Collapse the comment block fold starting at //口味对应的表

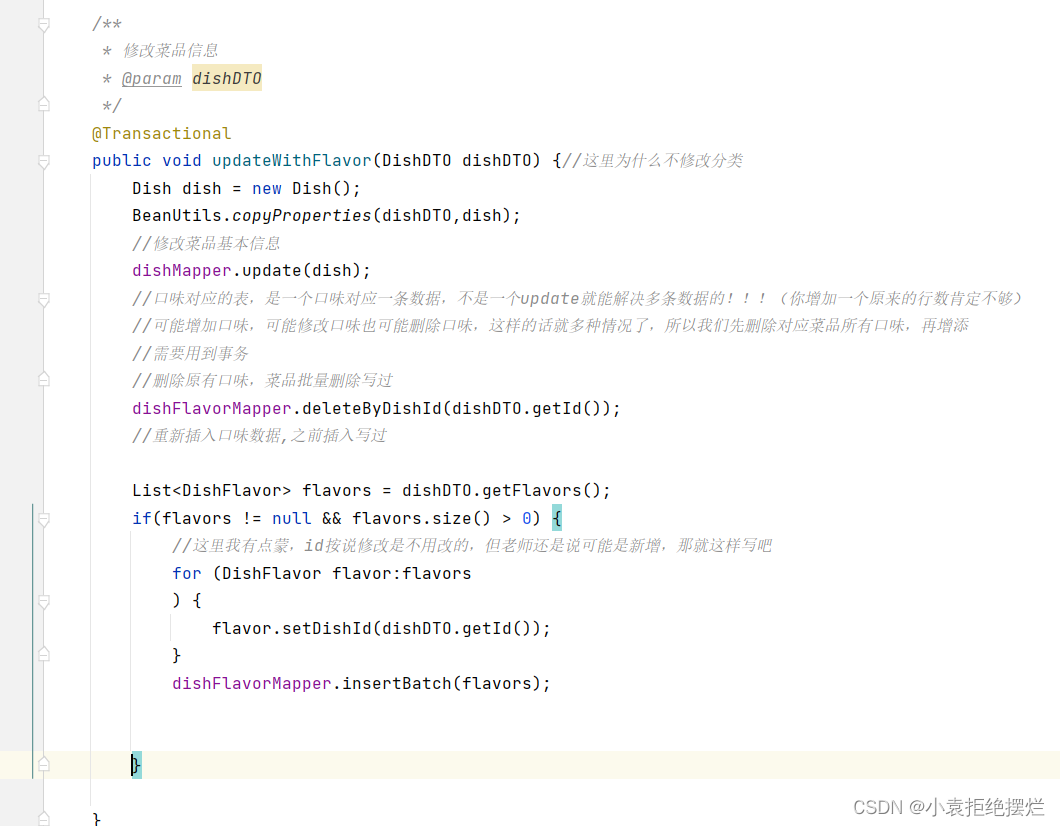pos(44,299)
